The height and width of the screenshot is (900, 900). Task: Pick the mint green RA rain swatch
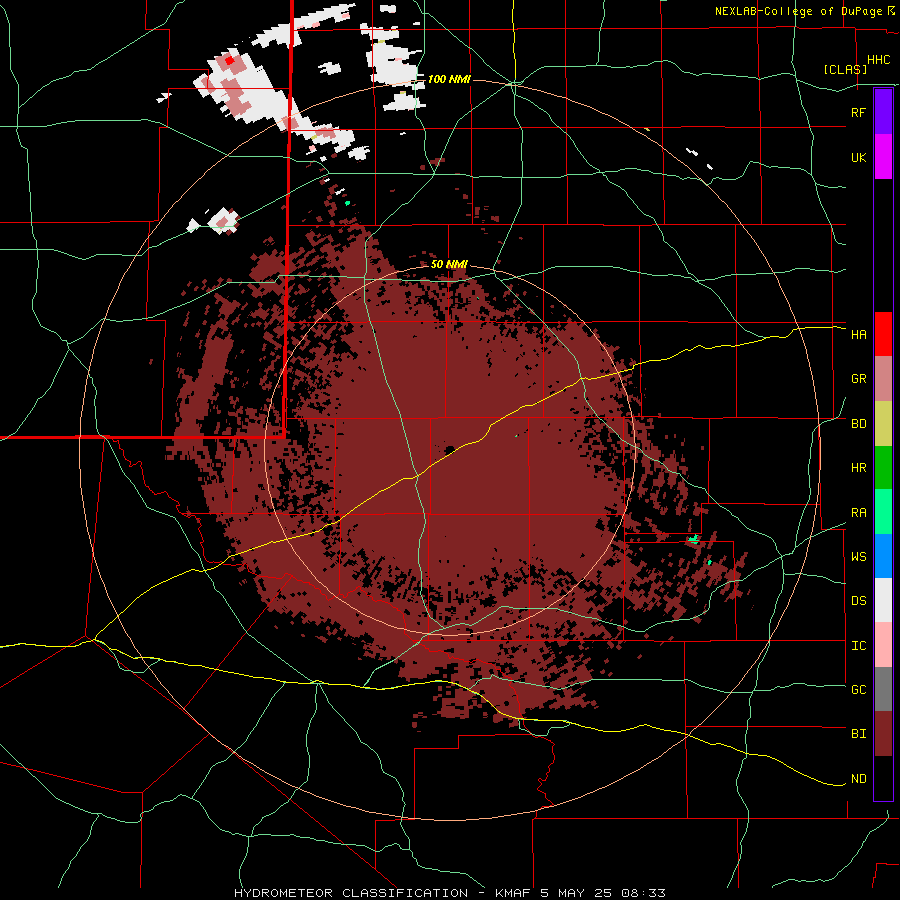pyautogui.click(x=883, y=512)
